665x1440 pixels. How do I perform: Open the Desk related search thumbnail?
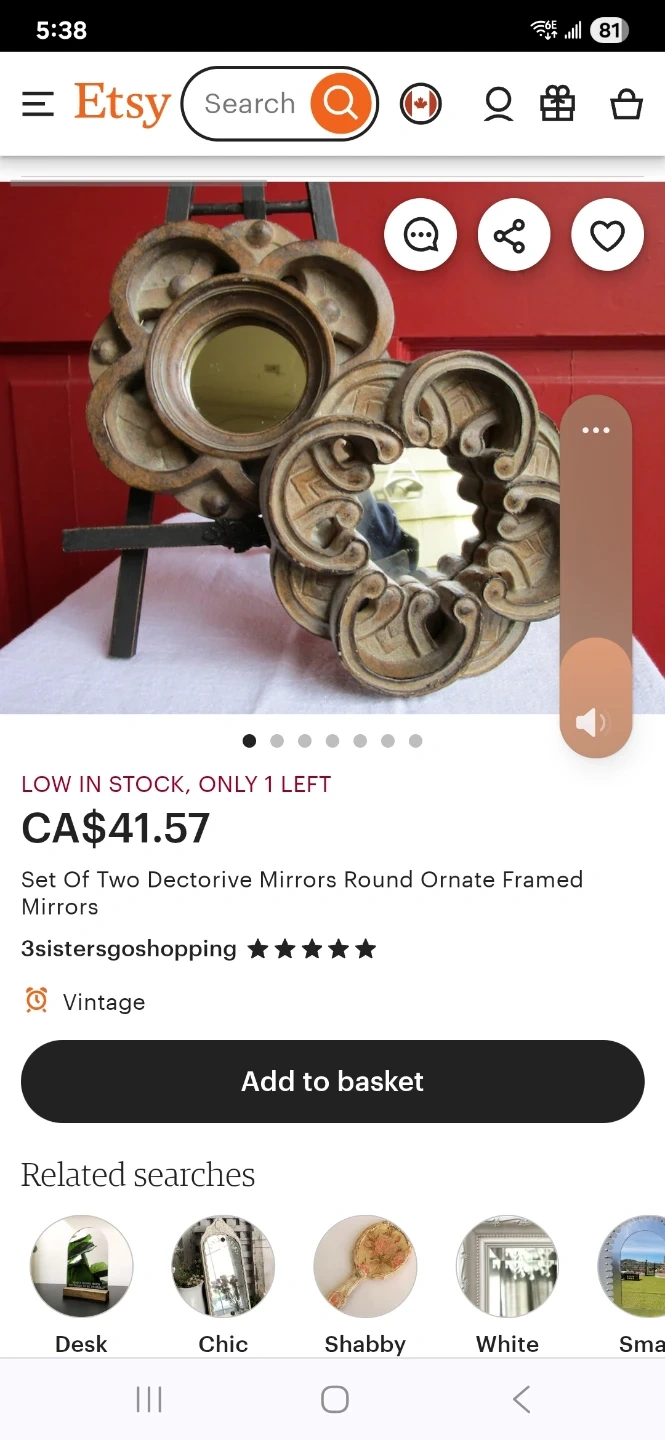click(82, 1267)
